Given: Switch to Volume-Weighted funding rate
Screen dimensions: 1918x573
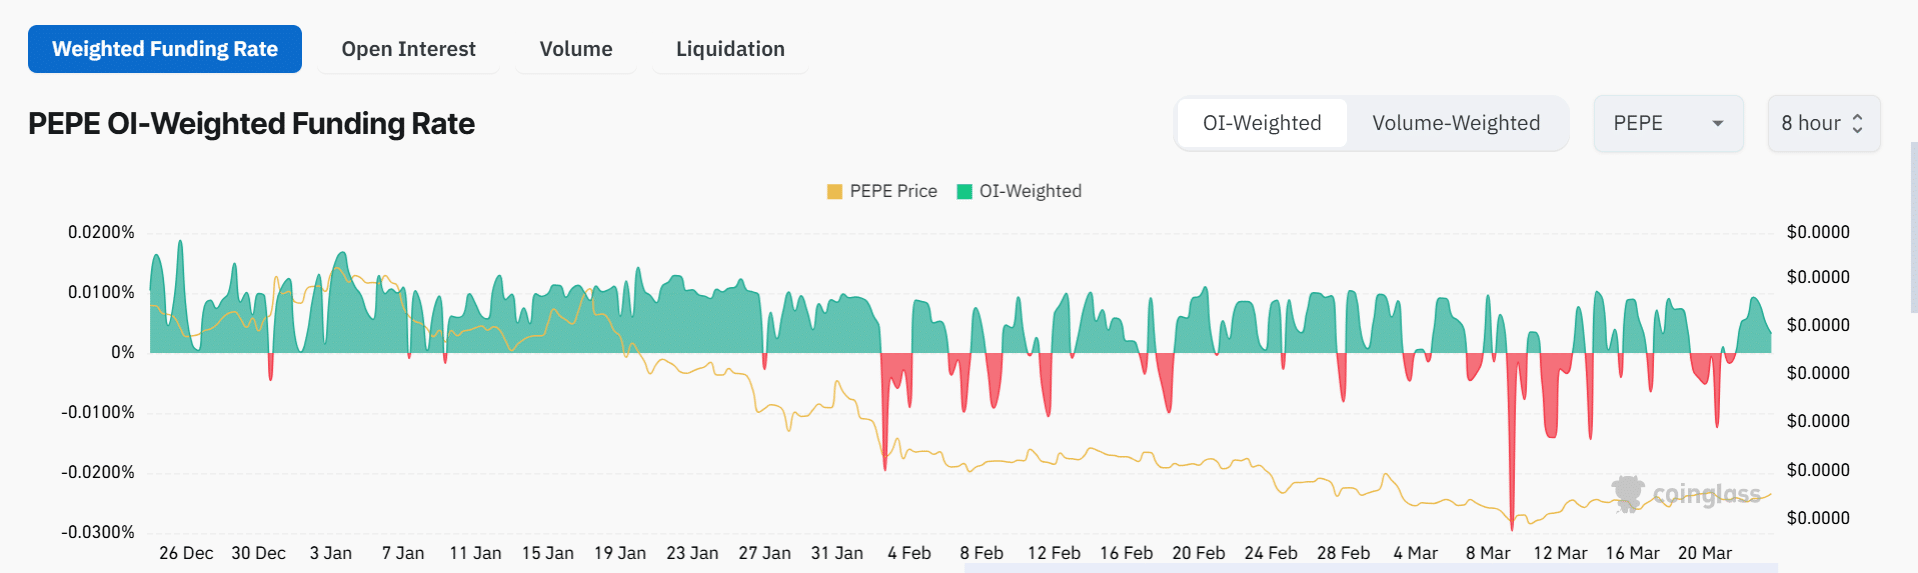Looking at the screenshot, I should (1456, 123).
